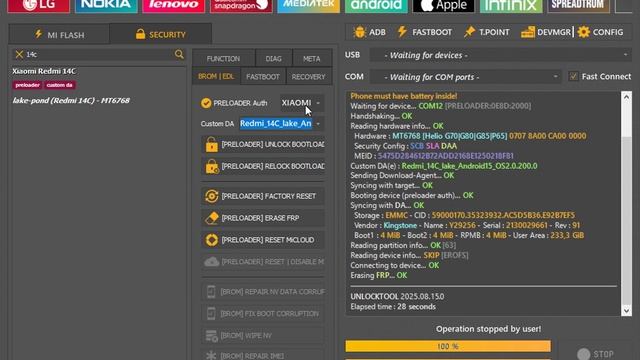This screenshot has height=360, width=640.
Task: Run [PRELOADER] RESET MICLOUD
Action: pos(263,240)
